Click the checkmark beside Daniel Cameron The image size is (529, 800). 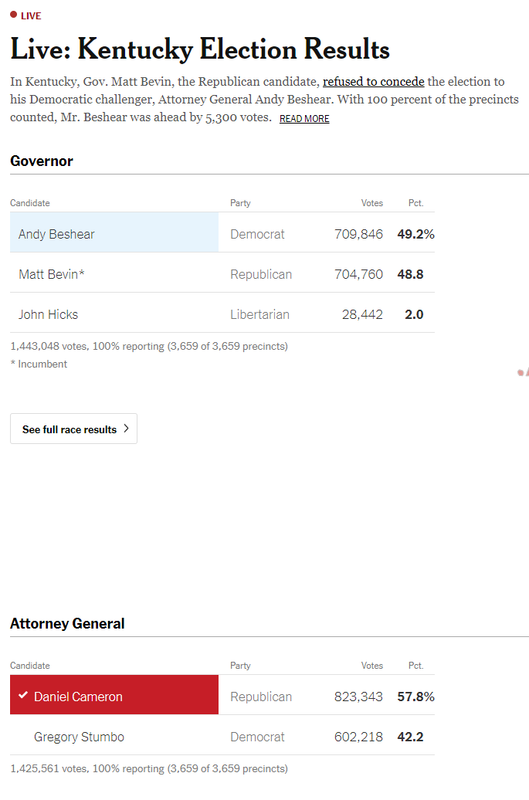(23, 695)
